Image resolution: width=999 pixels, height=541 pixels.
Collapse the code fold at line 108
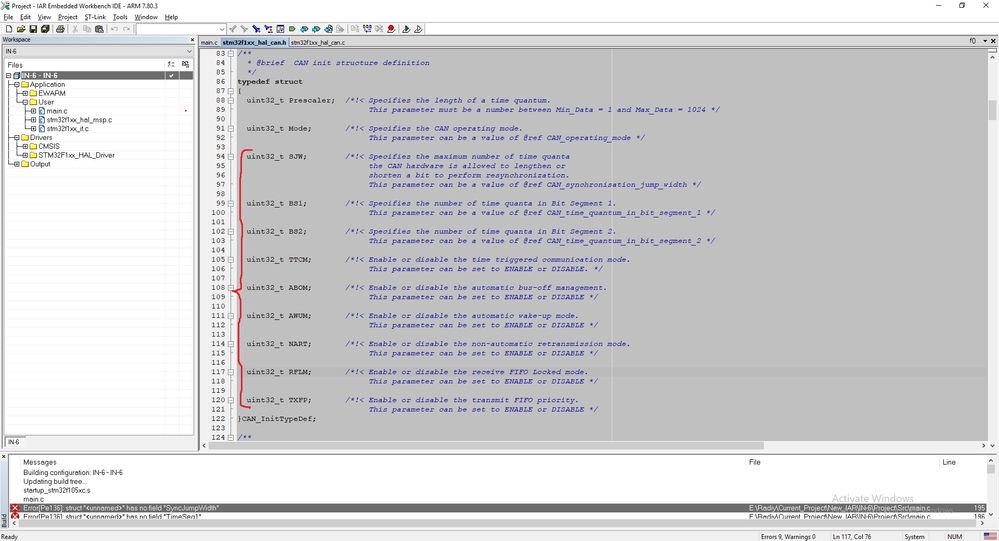coord(231,287)
